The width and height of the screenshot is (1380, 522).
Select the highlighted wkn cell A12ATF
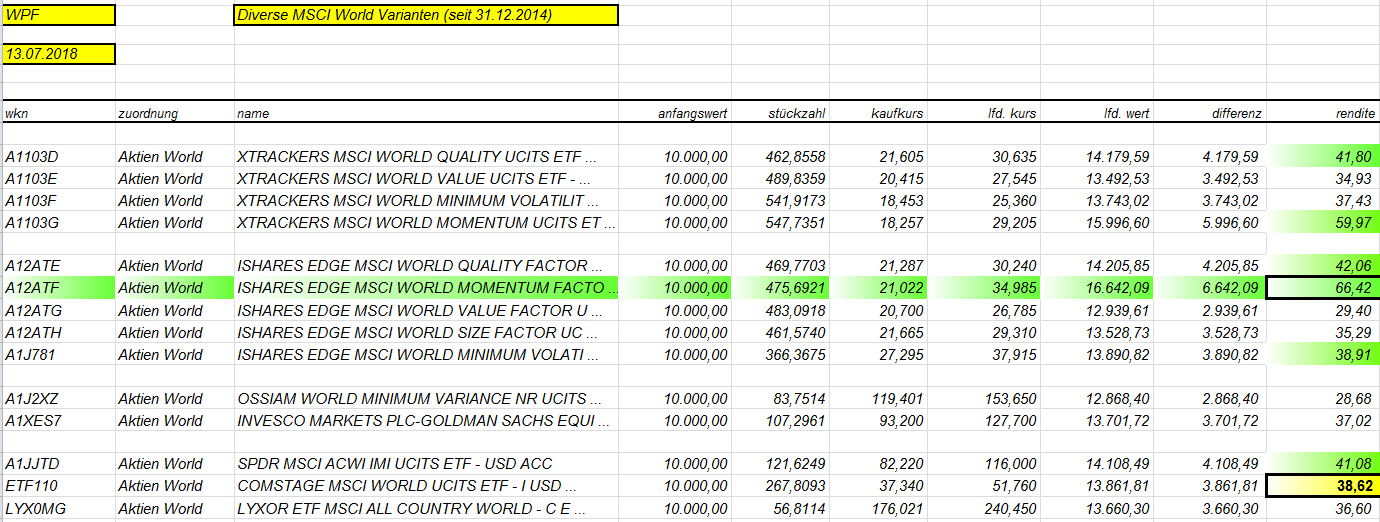click(x=58, y=288)
